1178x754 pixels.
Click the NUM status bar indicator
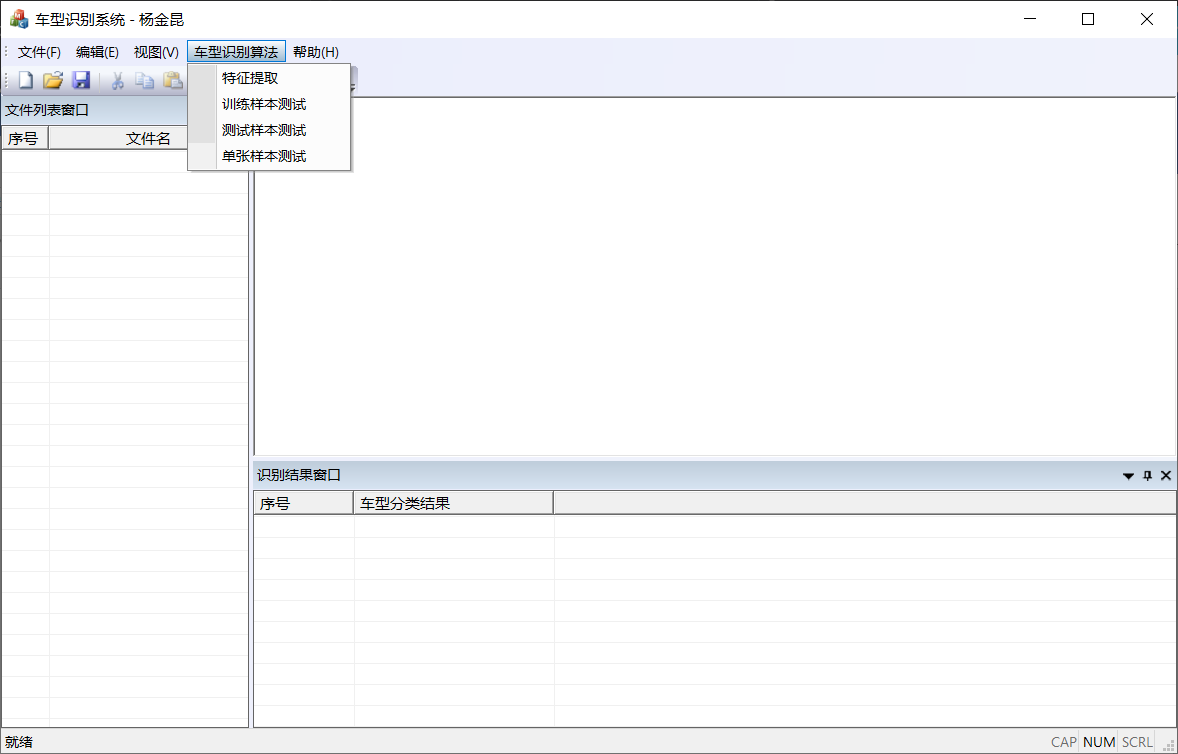(1098, 742)
